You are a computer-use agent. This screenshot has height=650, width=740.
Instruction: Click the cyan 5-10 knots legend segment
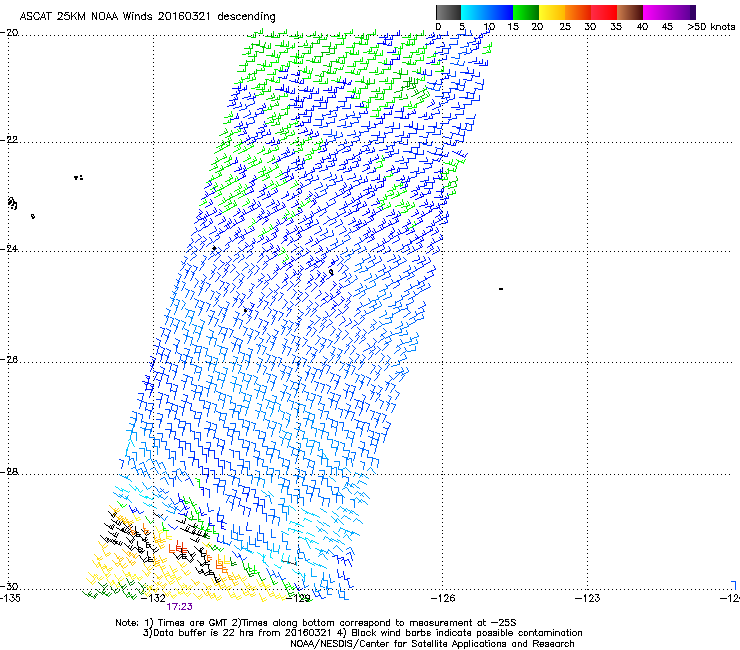(474, 12)
